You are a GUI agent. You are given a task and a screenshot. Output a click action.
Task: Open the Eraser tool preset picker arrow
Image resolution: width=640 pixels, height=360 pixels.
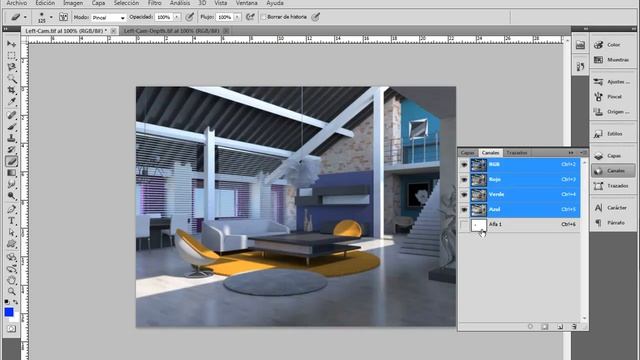pyautogui.click(x=25, y=17)
